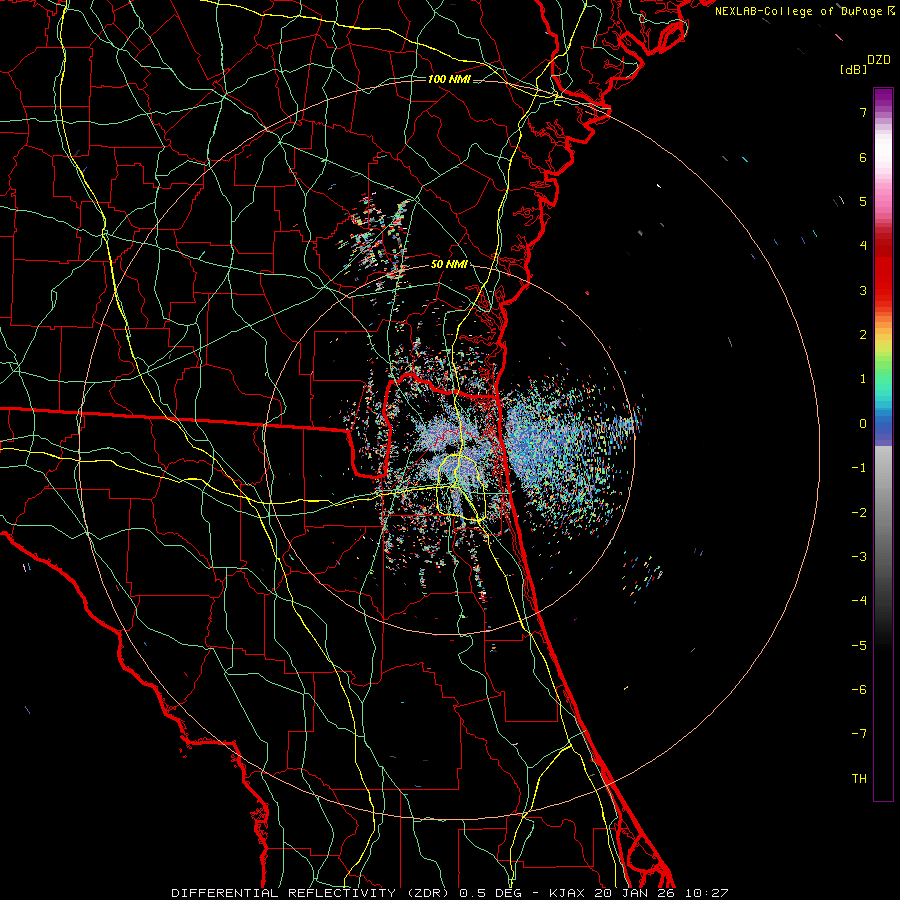This screenshot has width=900, height=900.
Task: Click the 10:27 timestamp
Action: (706, 893)
